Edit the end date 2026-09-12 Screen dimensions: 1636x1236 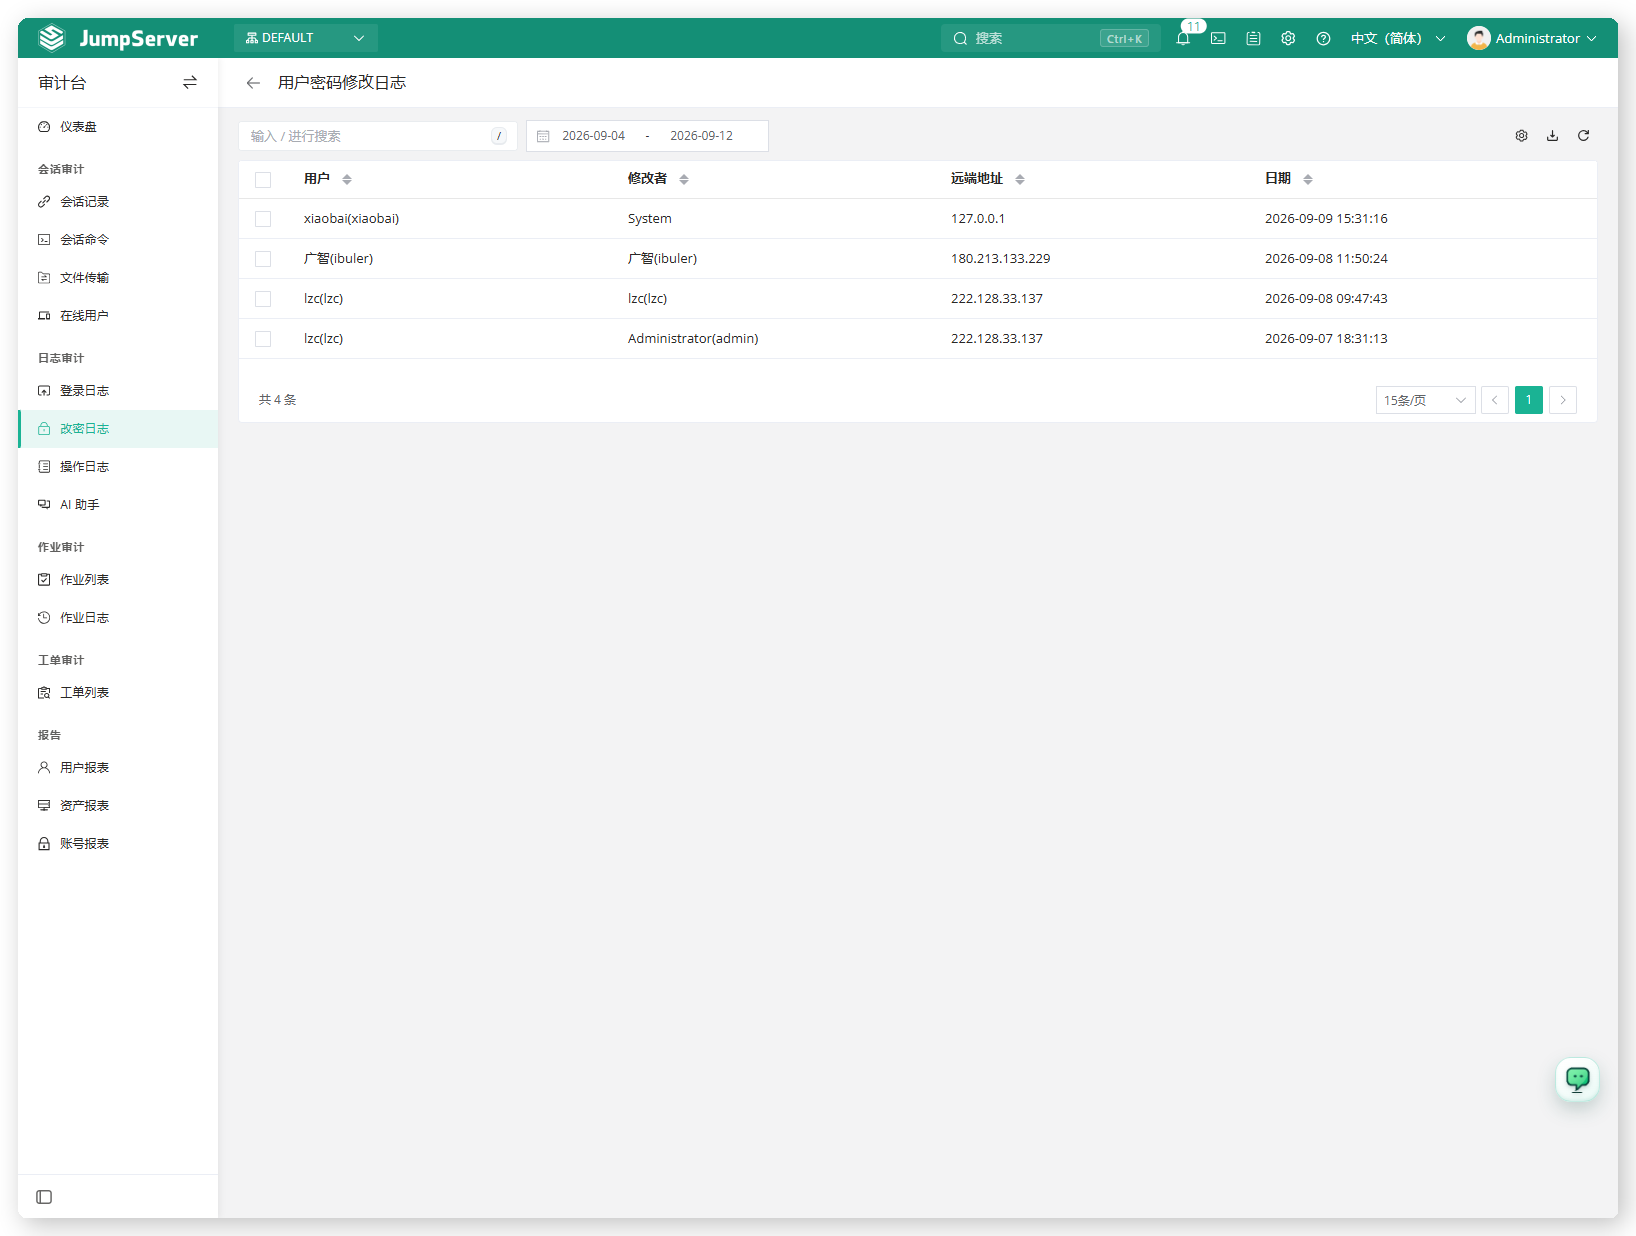(x=701, y=136)
